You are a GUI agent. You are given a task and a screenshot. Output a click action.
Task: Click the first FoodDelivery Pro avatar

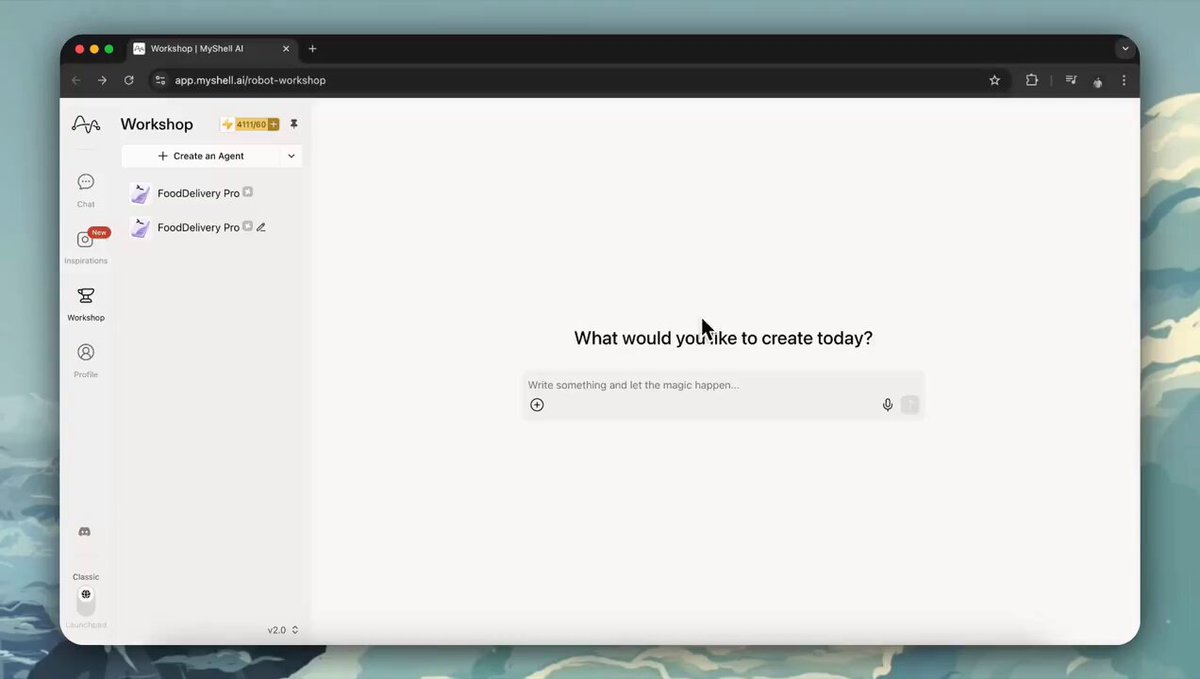pyautogui.click(x=140, y=193)
